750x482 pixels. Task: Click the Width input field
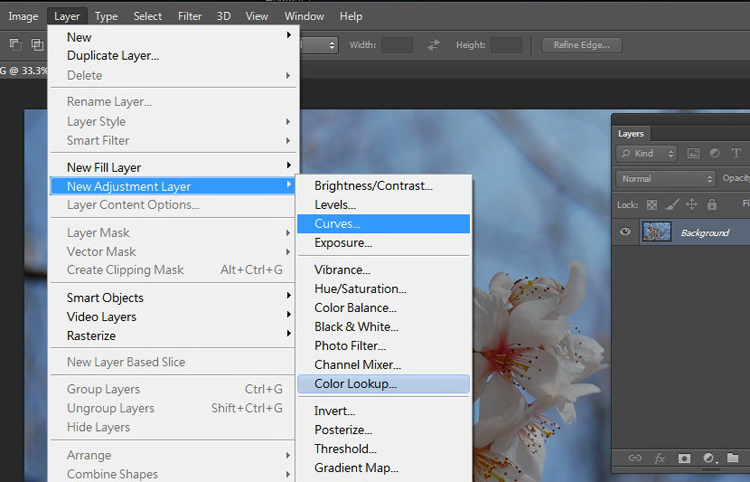pos(397,45)
